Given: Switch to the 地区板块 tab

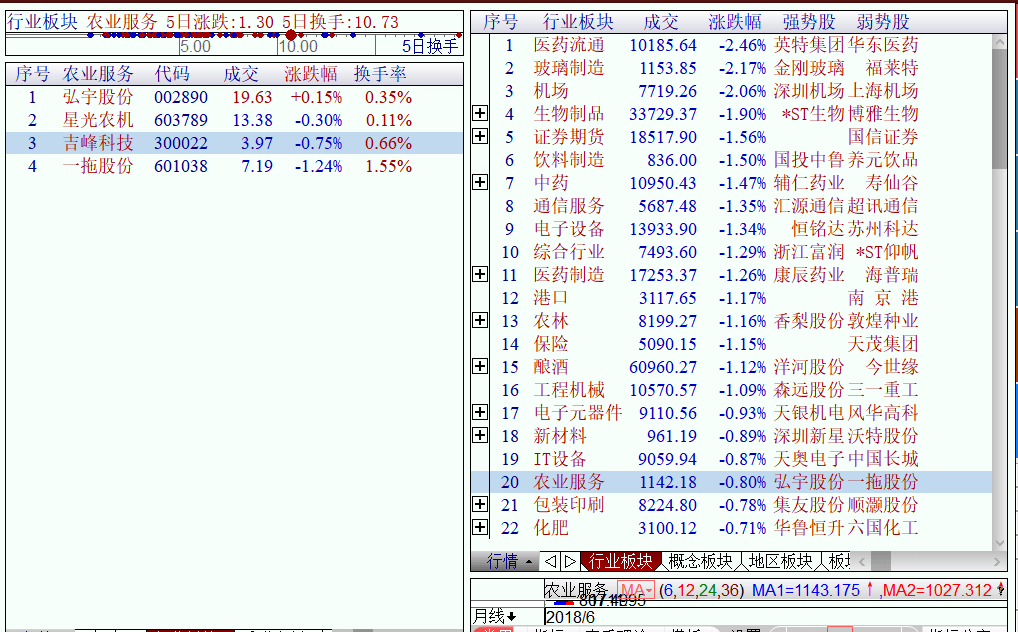Looking at the screenshot, I should [780, 561].
